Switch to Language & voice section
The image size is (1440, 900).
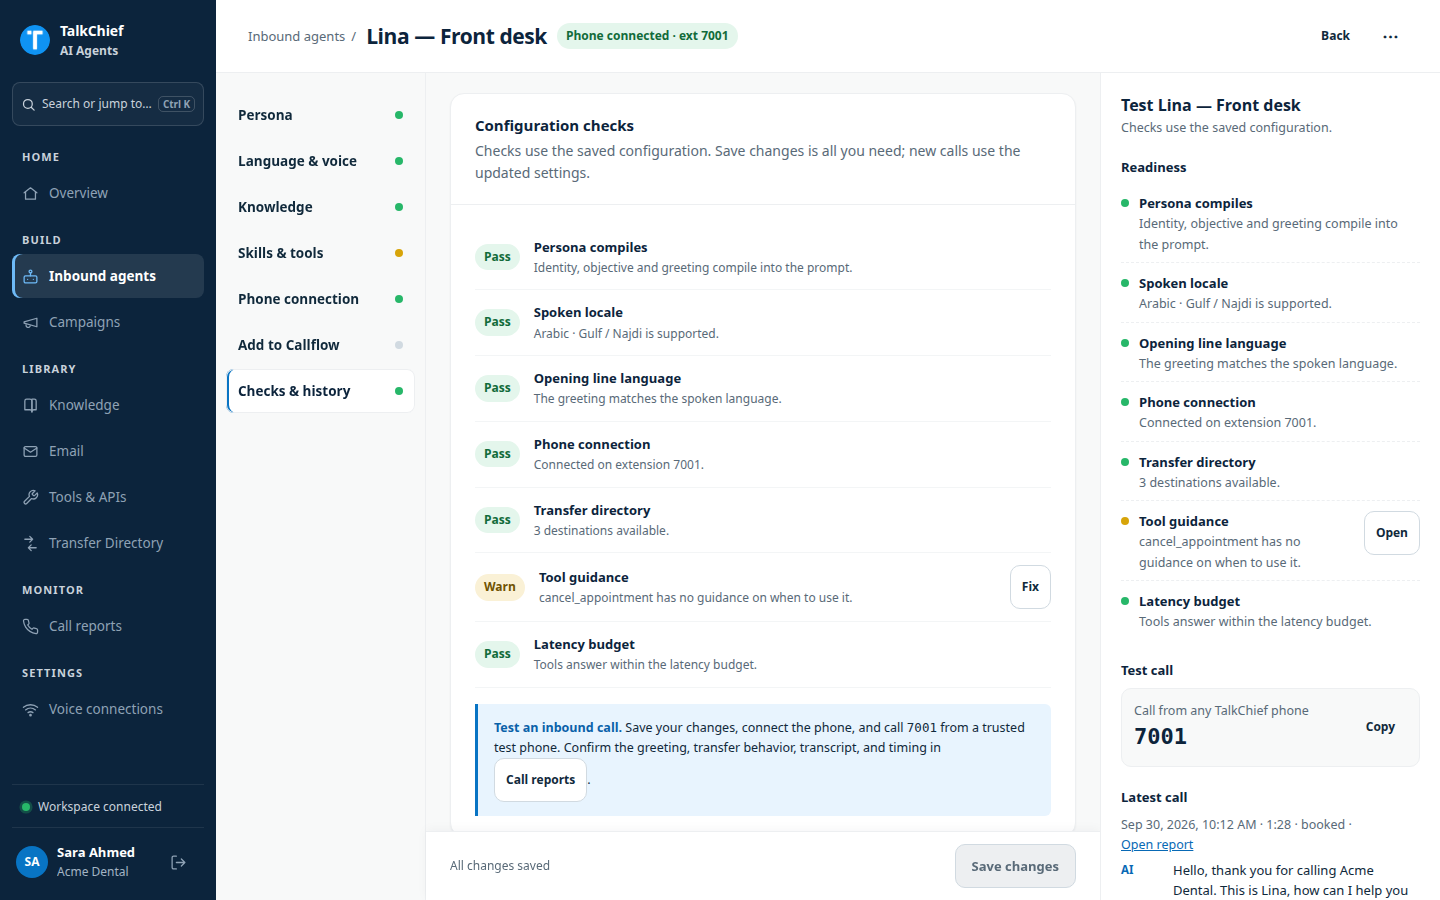320,161
